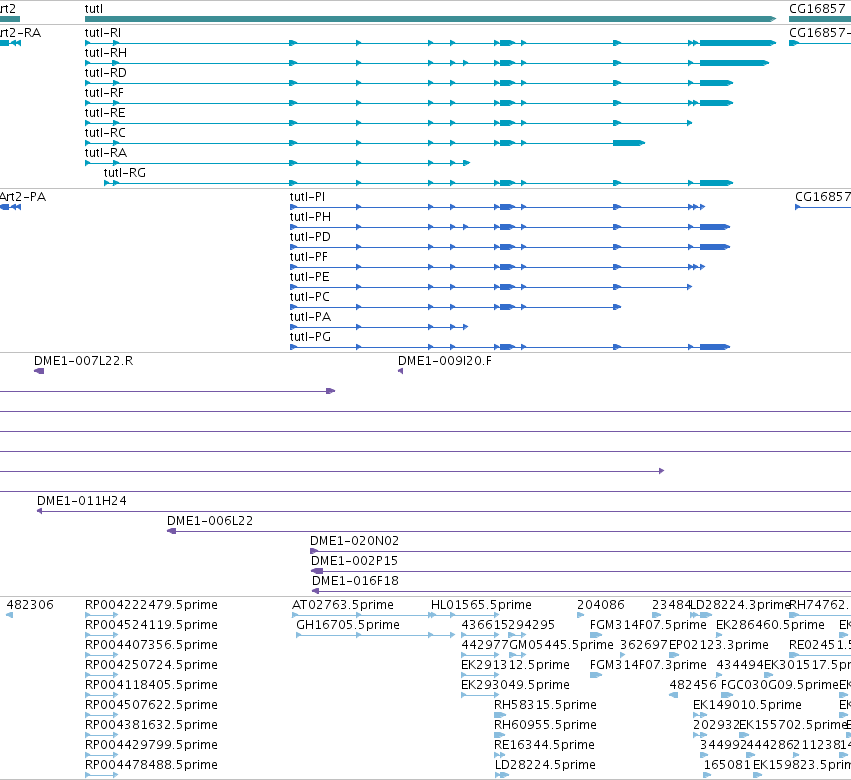This screenshot has height=780, width=851.
Task: Click the tutl-RC transcript label
Action: 105,133
